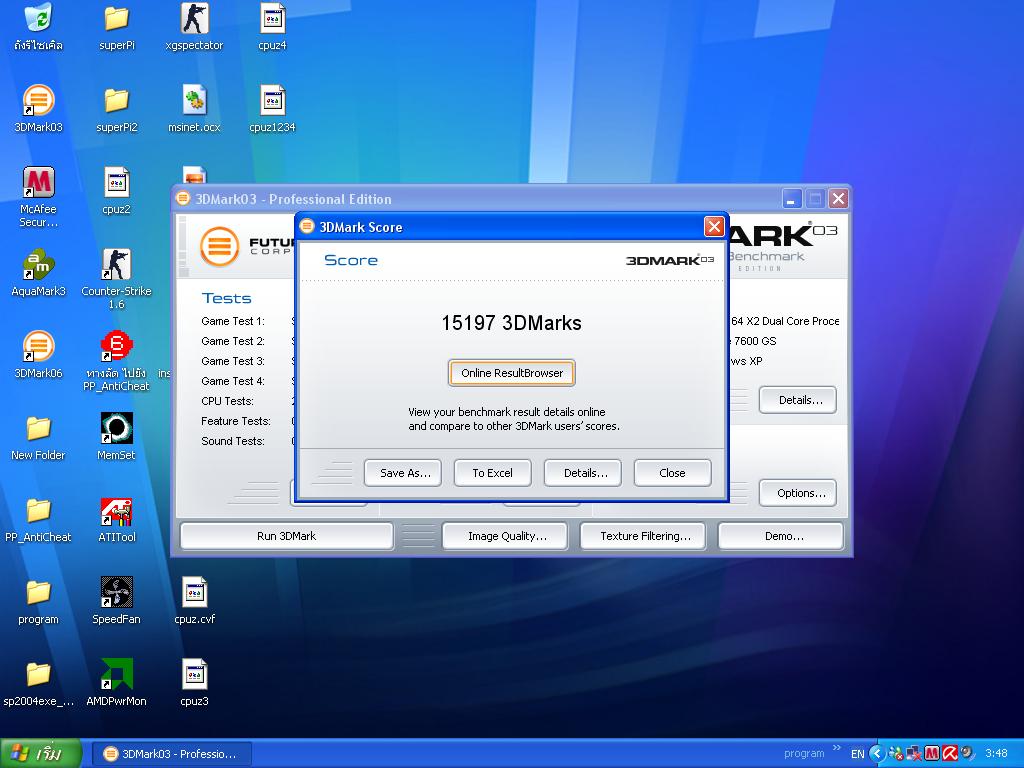
Task: Select the ATITool desktop icon
Action: (116, 511)
